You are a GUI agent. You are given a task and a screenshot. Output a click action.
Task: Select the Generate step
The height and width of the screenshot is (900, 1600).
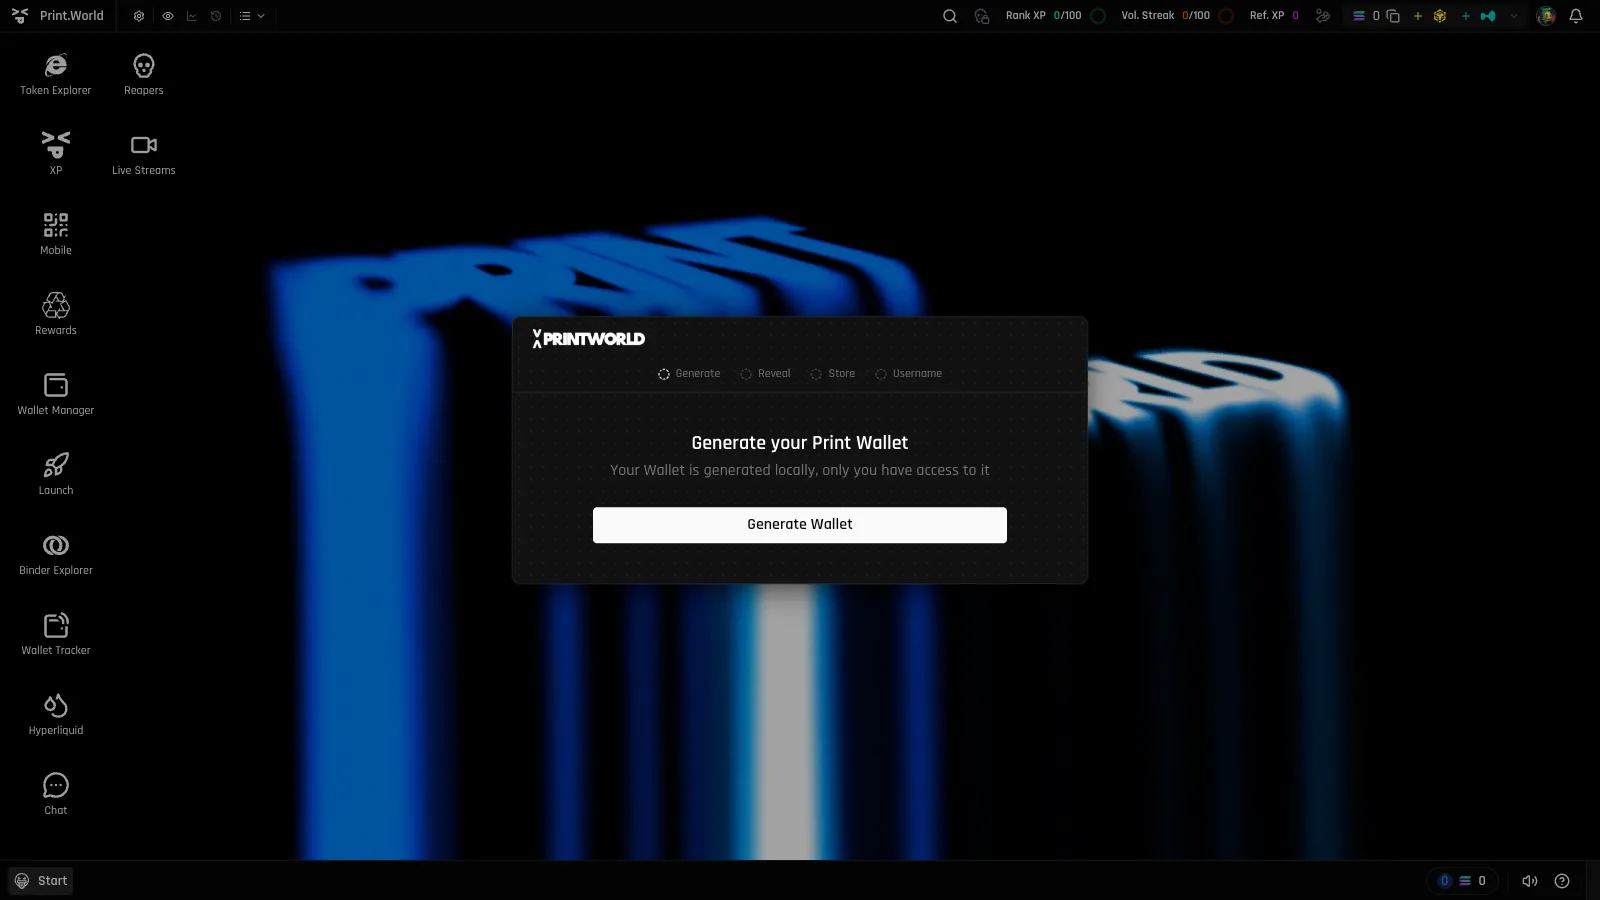(689, 374)
